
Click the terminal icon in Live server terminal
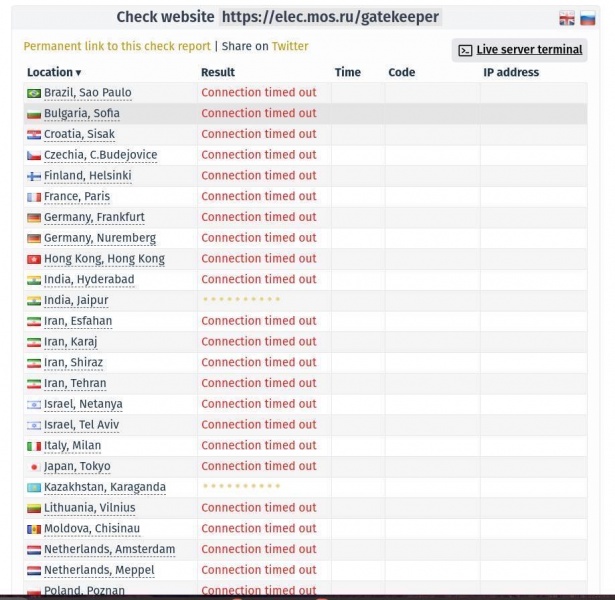465,50
